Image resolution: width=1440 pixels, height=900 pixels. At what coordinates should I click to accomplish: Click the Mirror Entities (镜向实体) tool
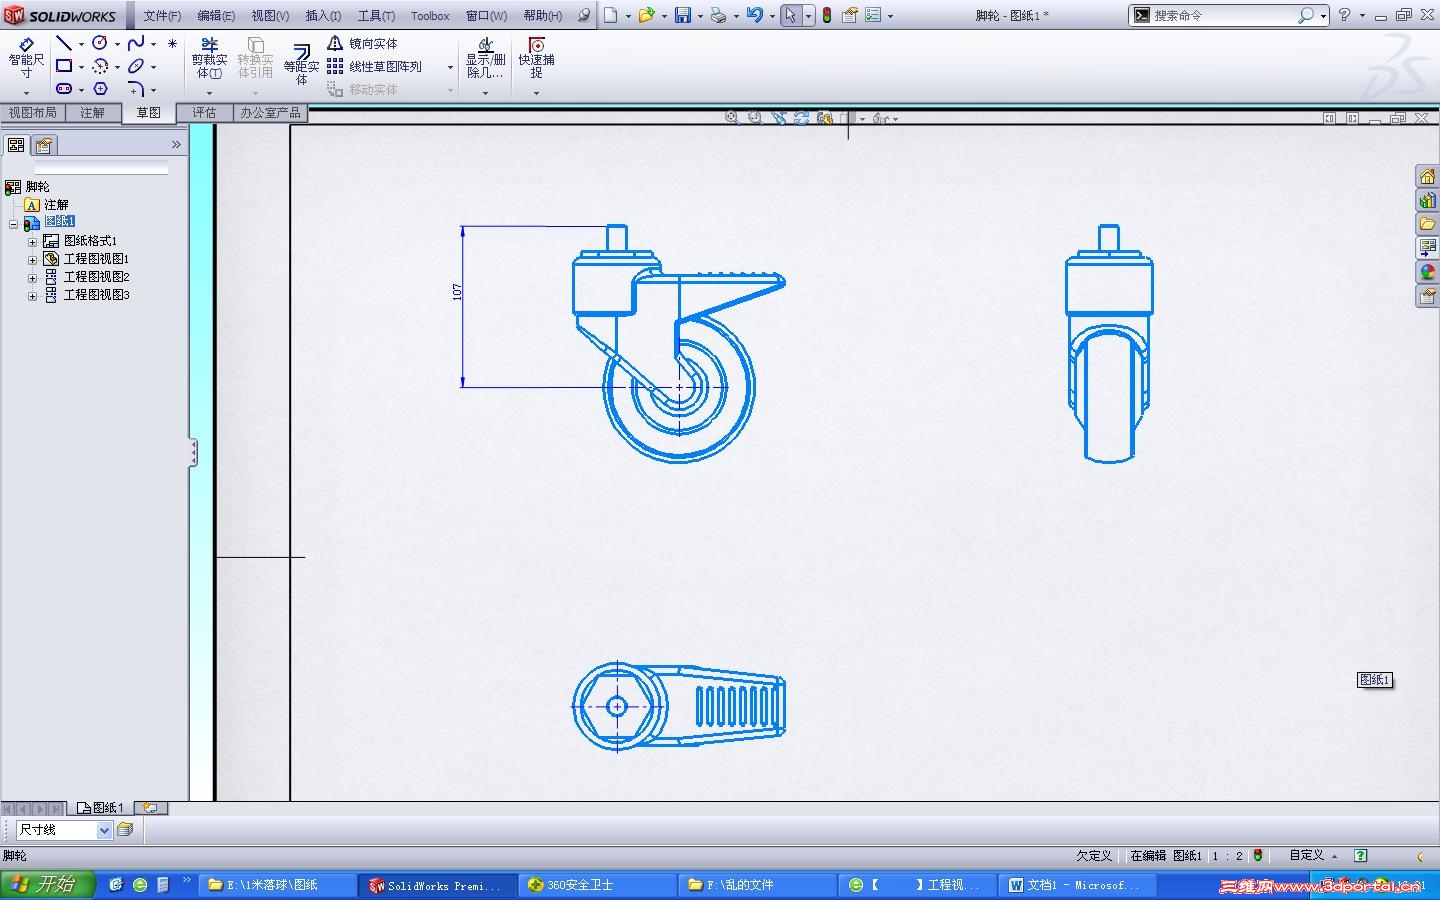click(363, 43)
